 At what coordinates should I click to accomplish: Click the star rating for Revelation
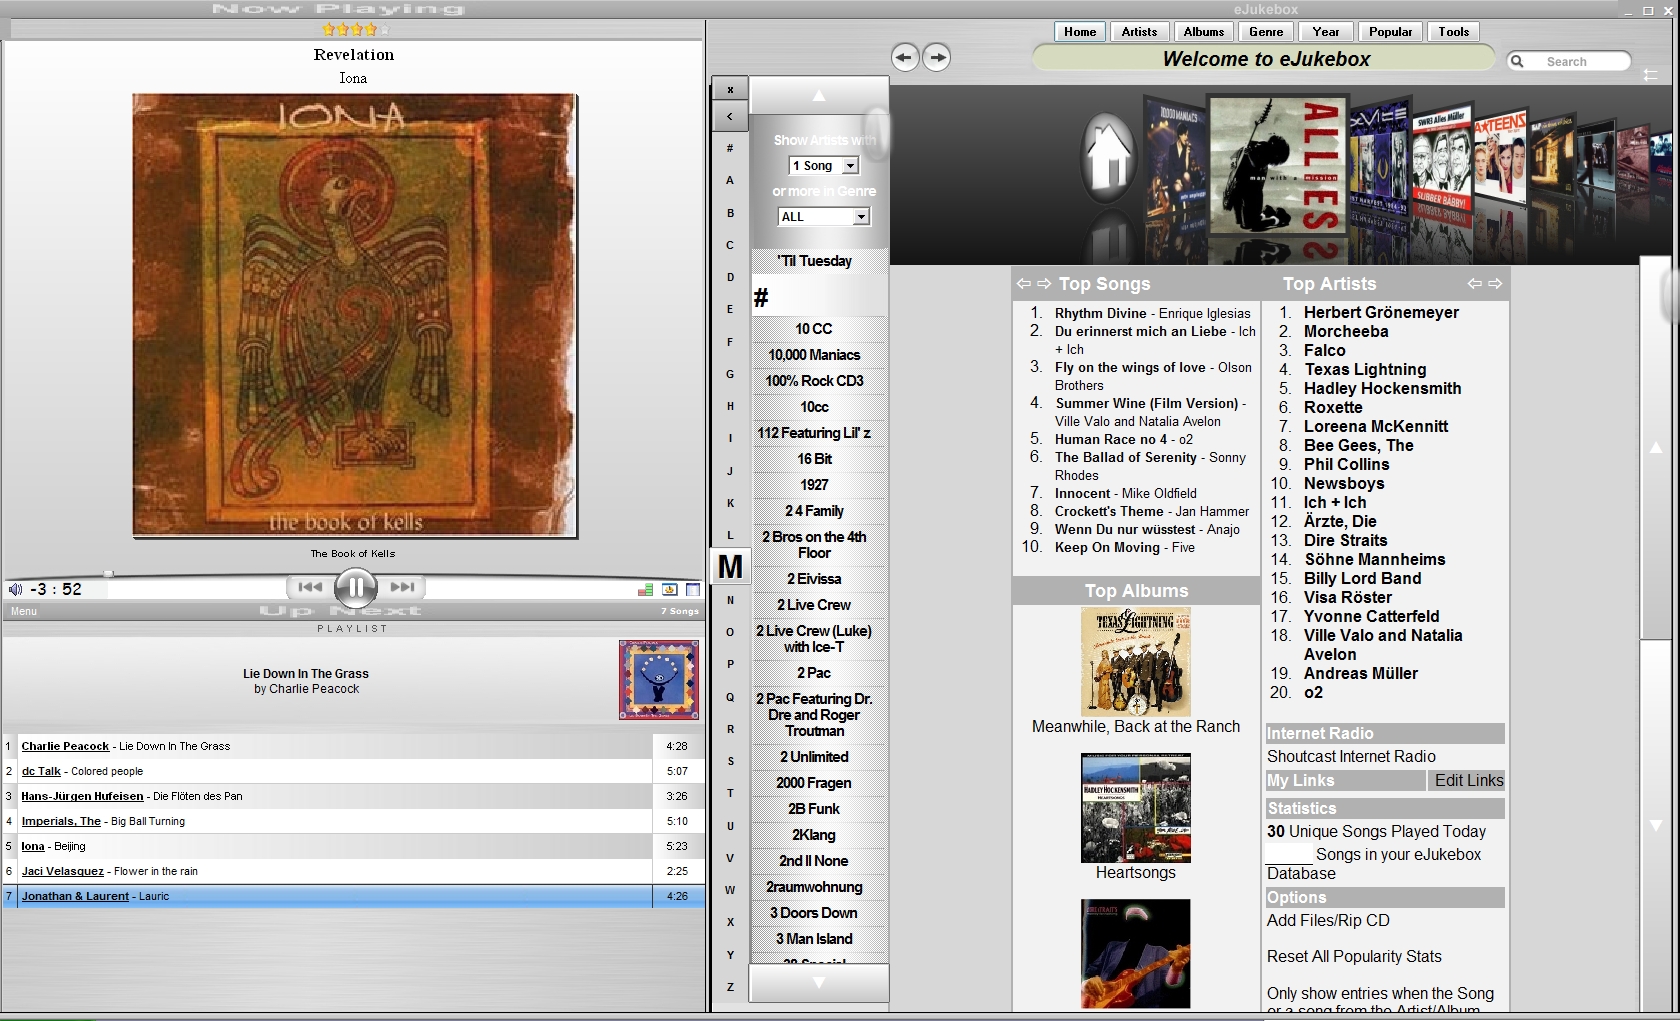point(355,30)
